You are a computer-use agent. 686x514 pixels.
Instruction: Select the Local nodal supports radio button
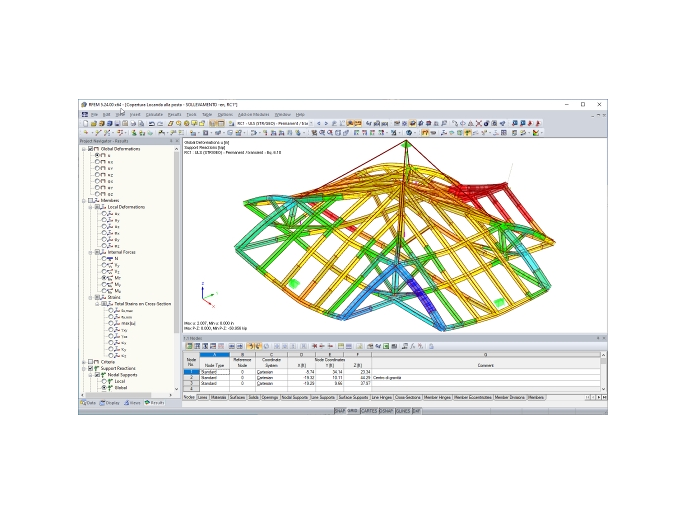tap(104, 381)
